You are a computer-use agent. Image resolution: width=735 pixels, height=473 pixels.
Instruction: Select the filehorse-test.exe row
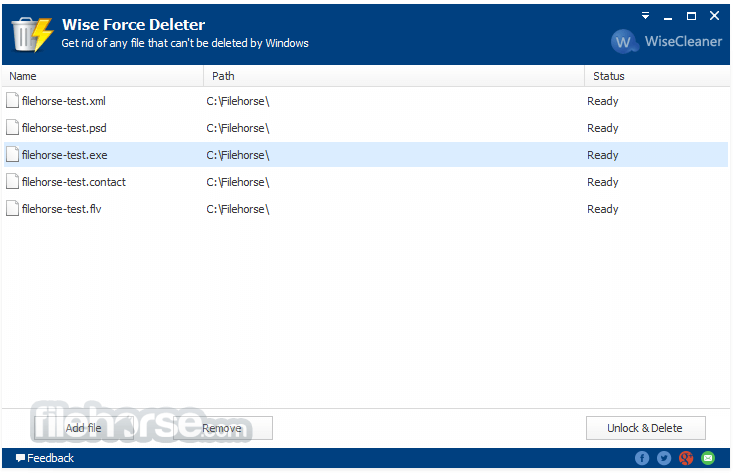click(x=366, y=155)
